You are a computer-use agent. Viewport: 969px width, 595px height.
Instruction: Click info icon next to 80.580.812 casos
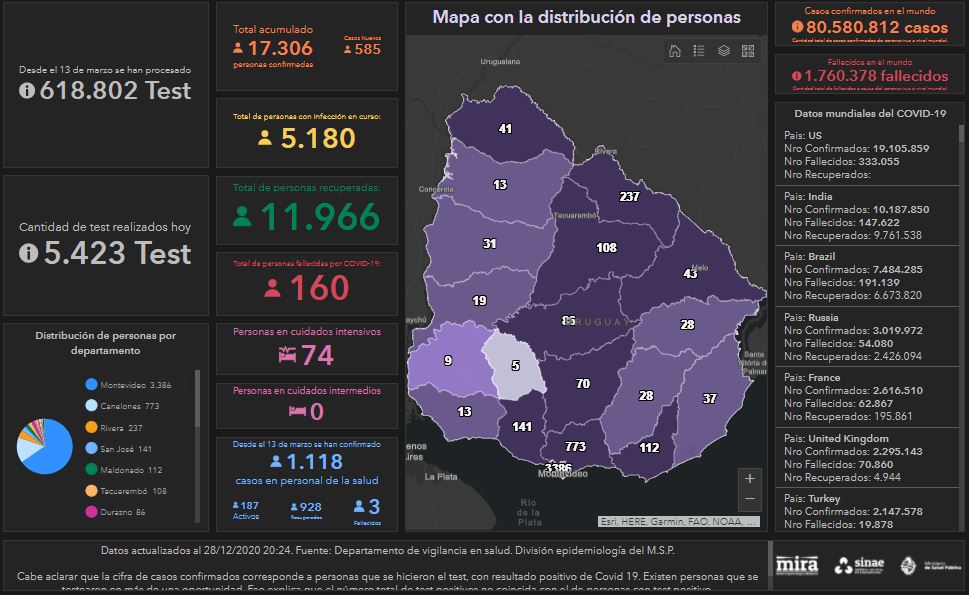pyautogui.click(x=796, y=27)
